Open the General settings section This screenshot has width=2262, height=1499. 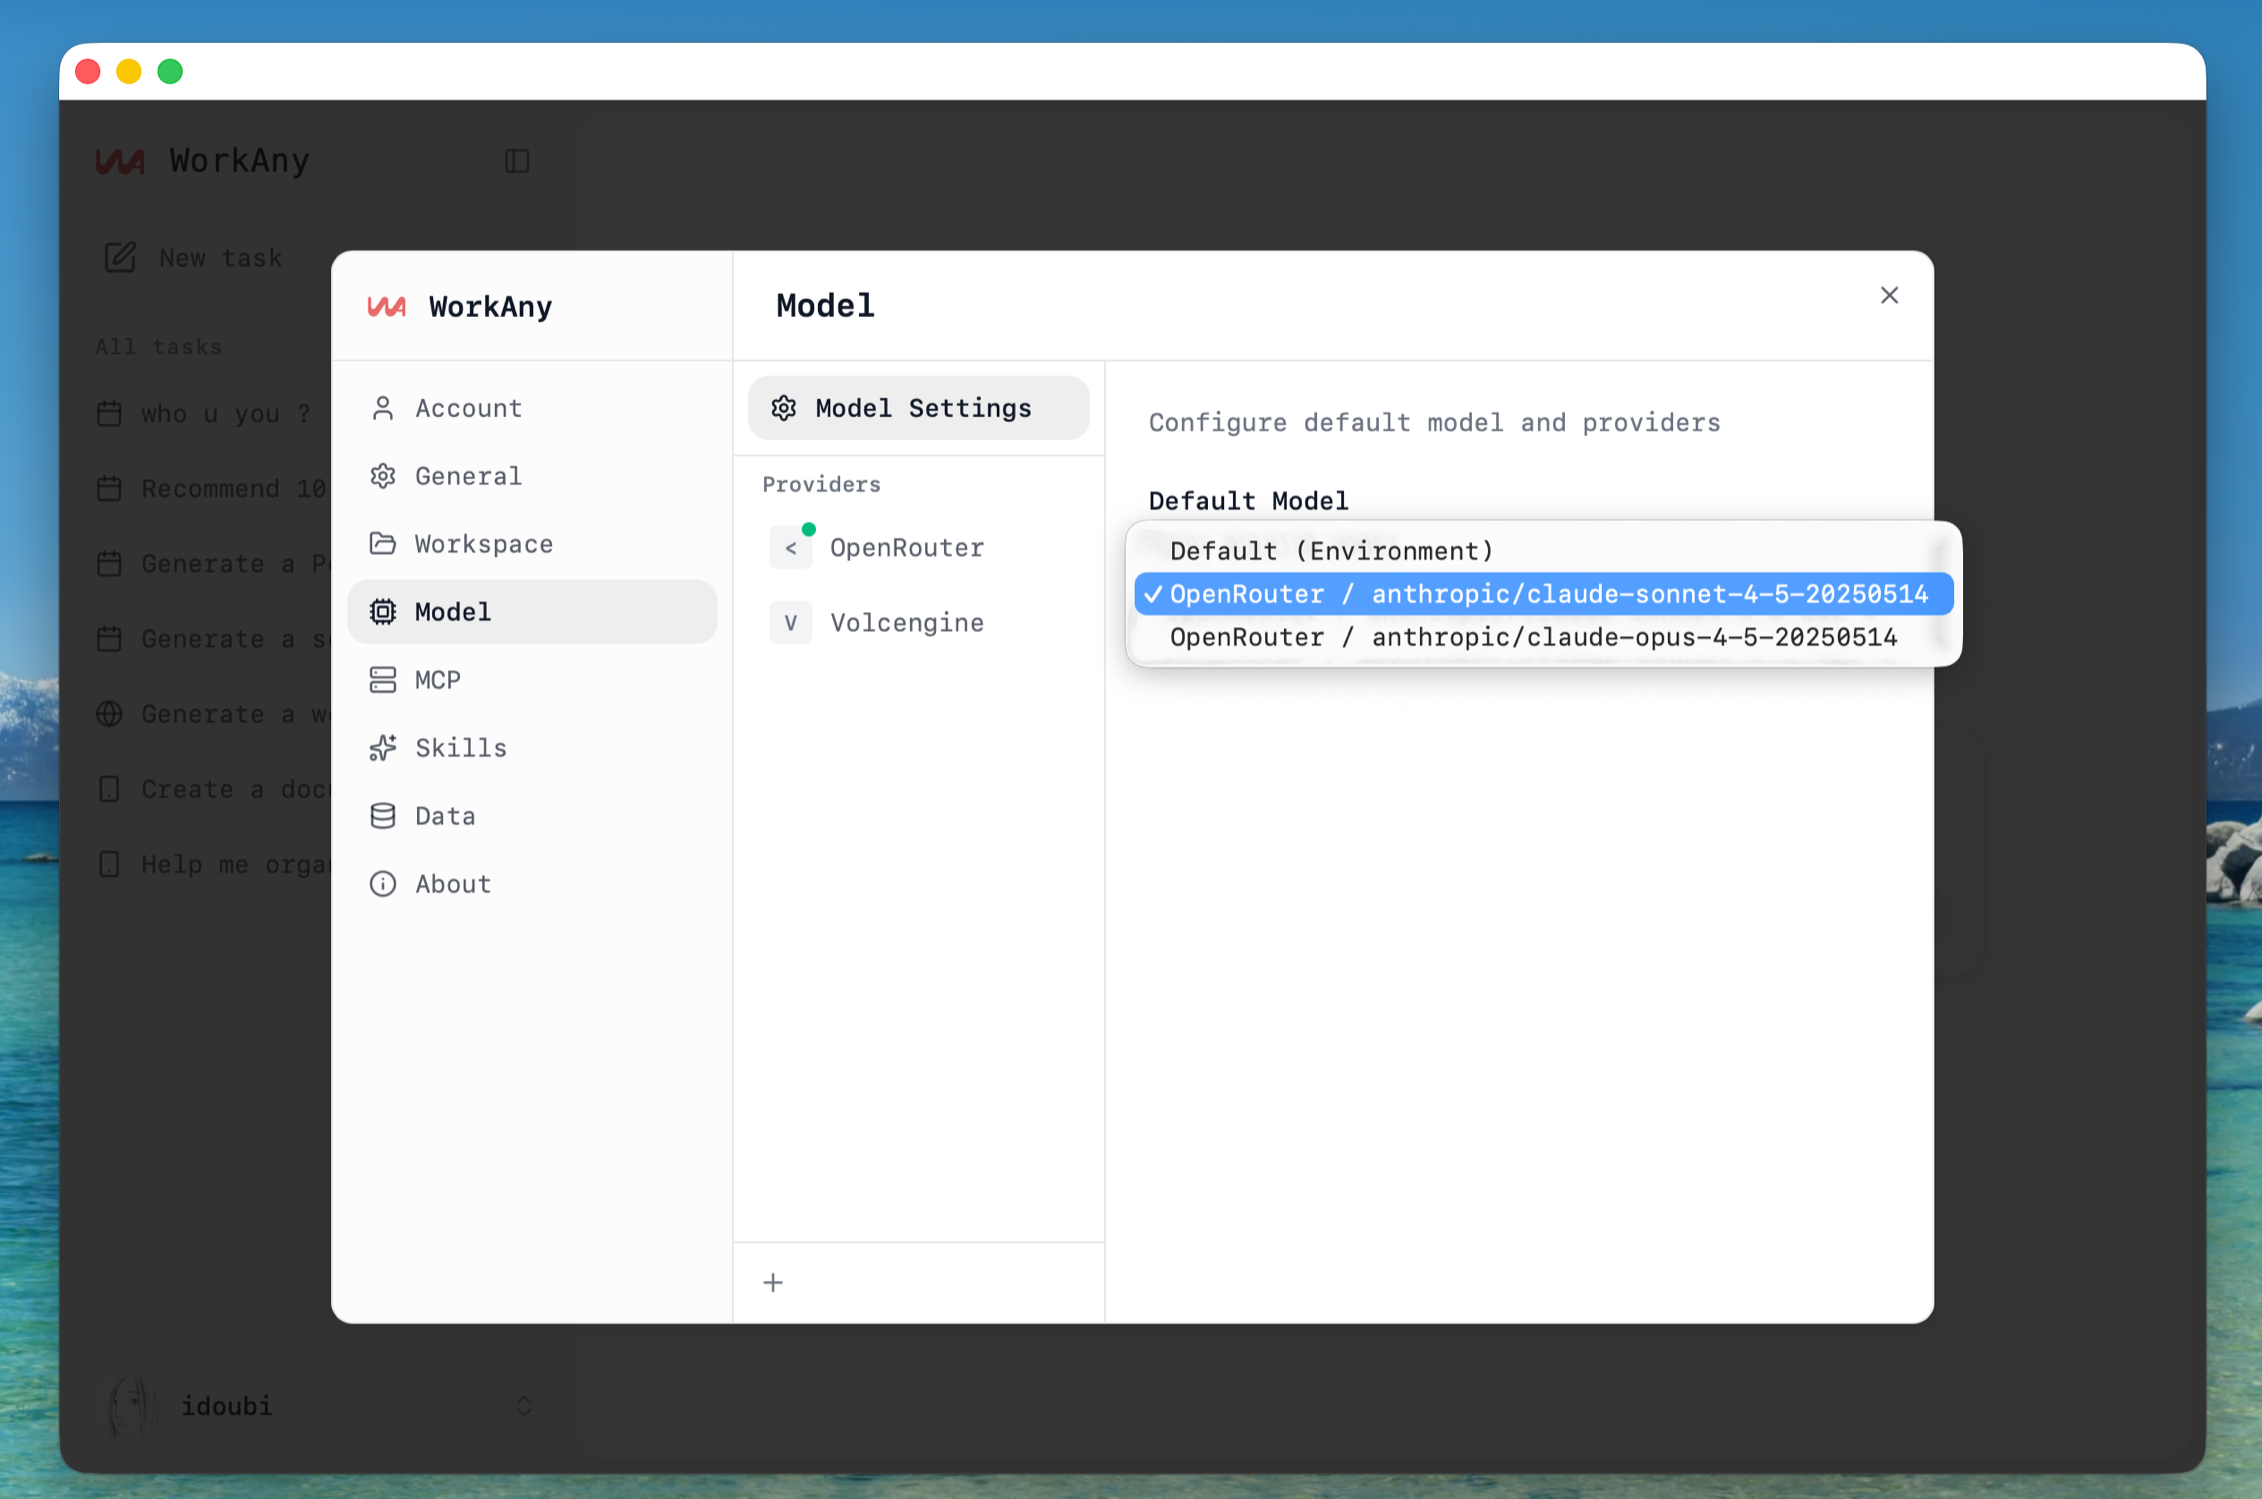click(468, 476)
